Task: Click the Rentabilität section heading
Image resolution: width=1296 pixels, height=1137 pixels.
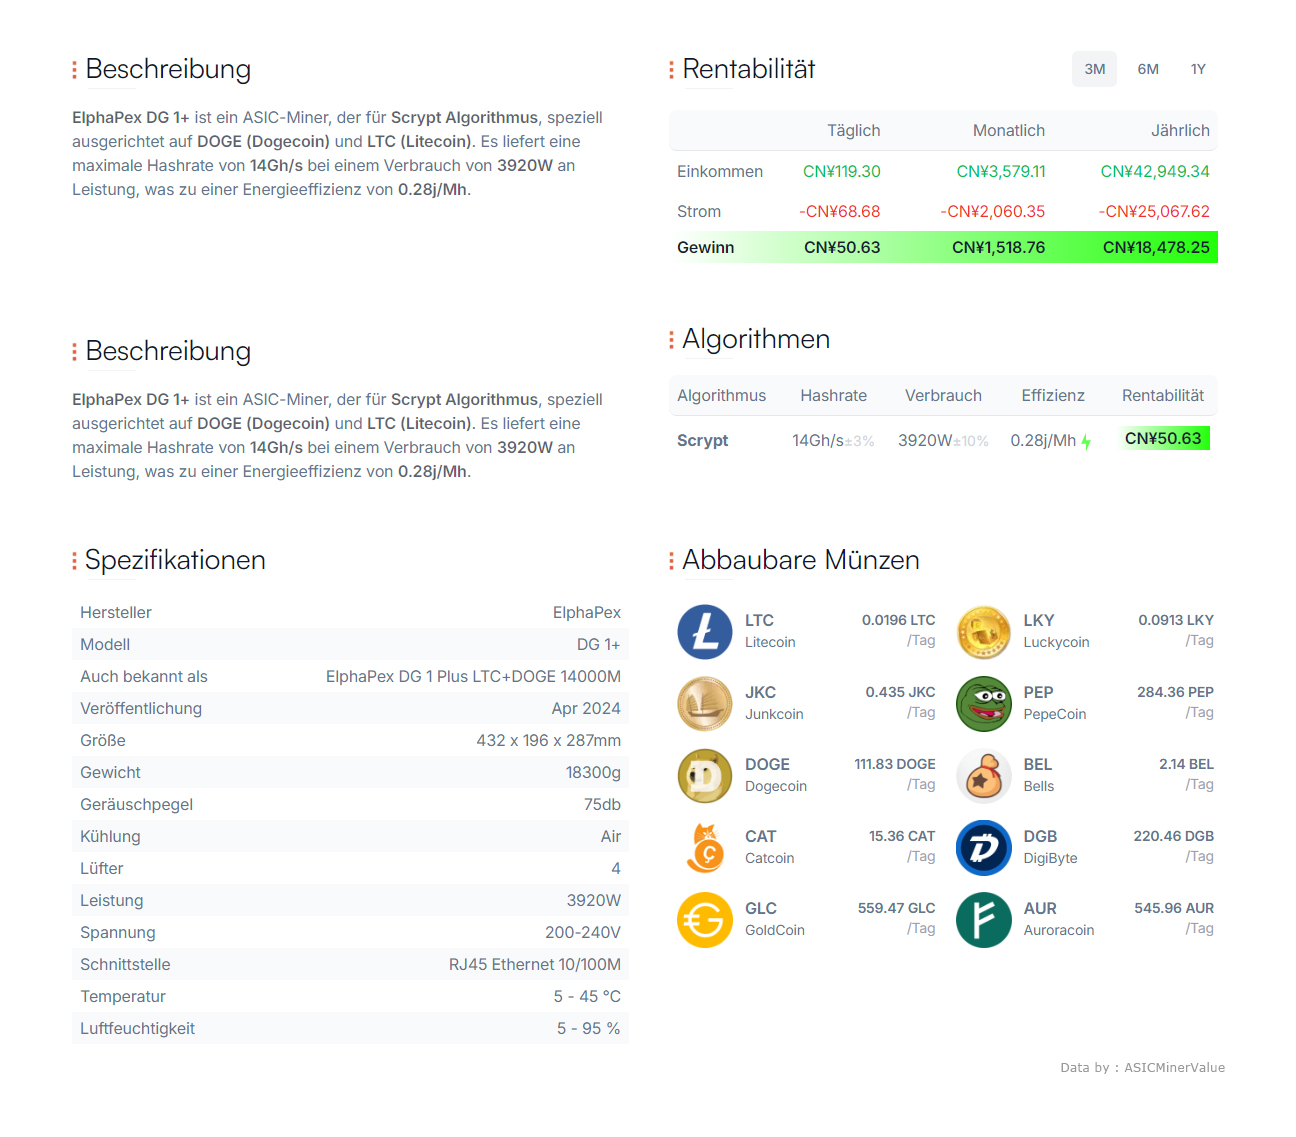Action: coord(749,69)
